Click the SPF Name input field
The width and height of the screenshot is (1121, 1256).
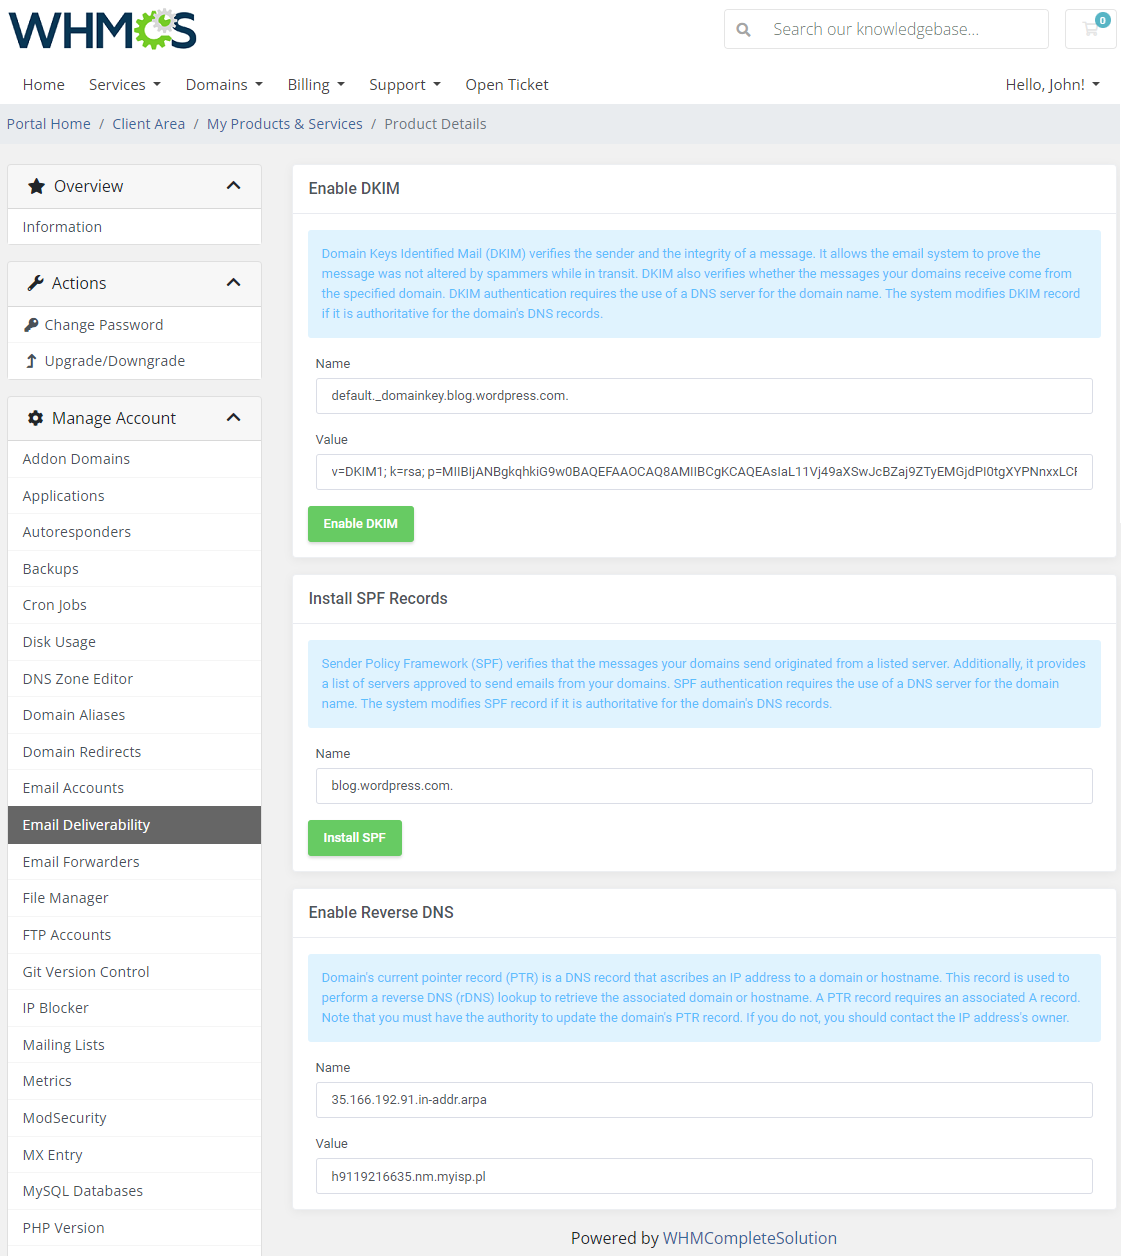tap(704, 786)
